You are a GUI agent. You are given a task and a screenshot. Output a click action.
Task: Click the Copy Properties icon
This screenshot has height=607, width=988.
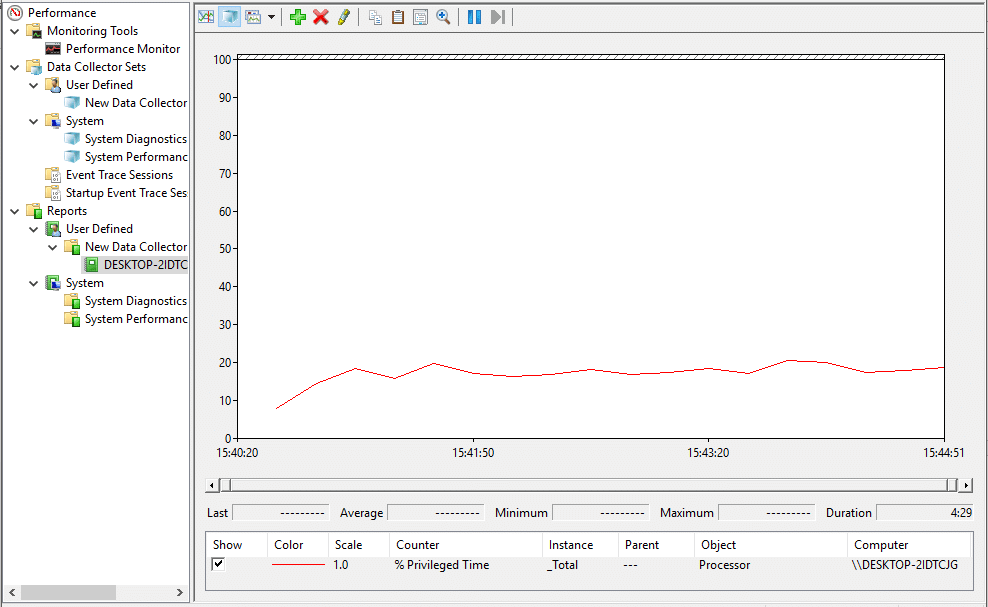tap(375, 17)
